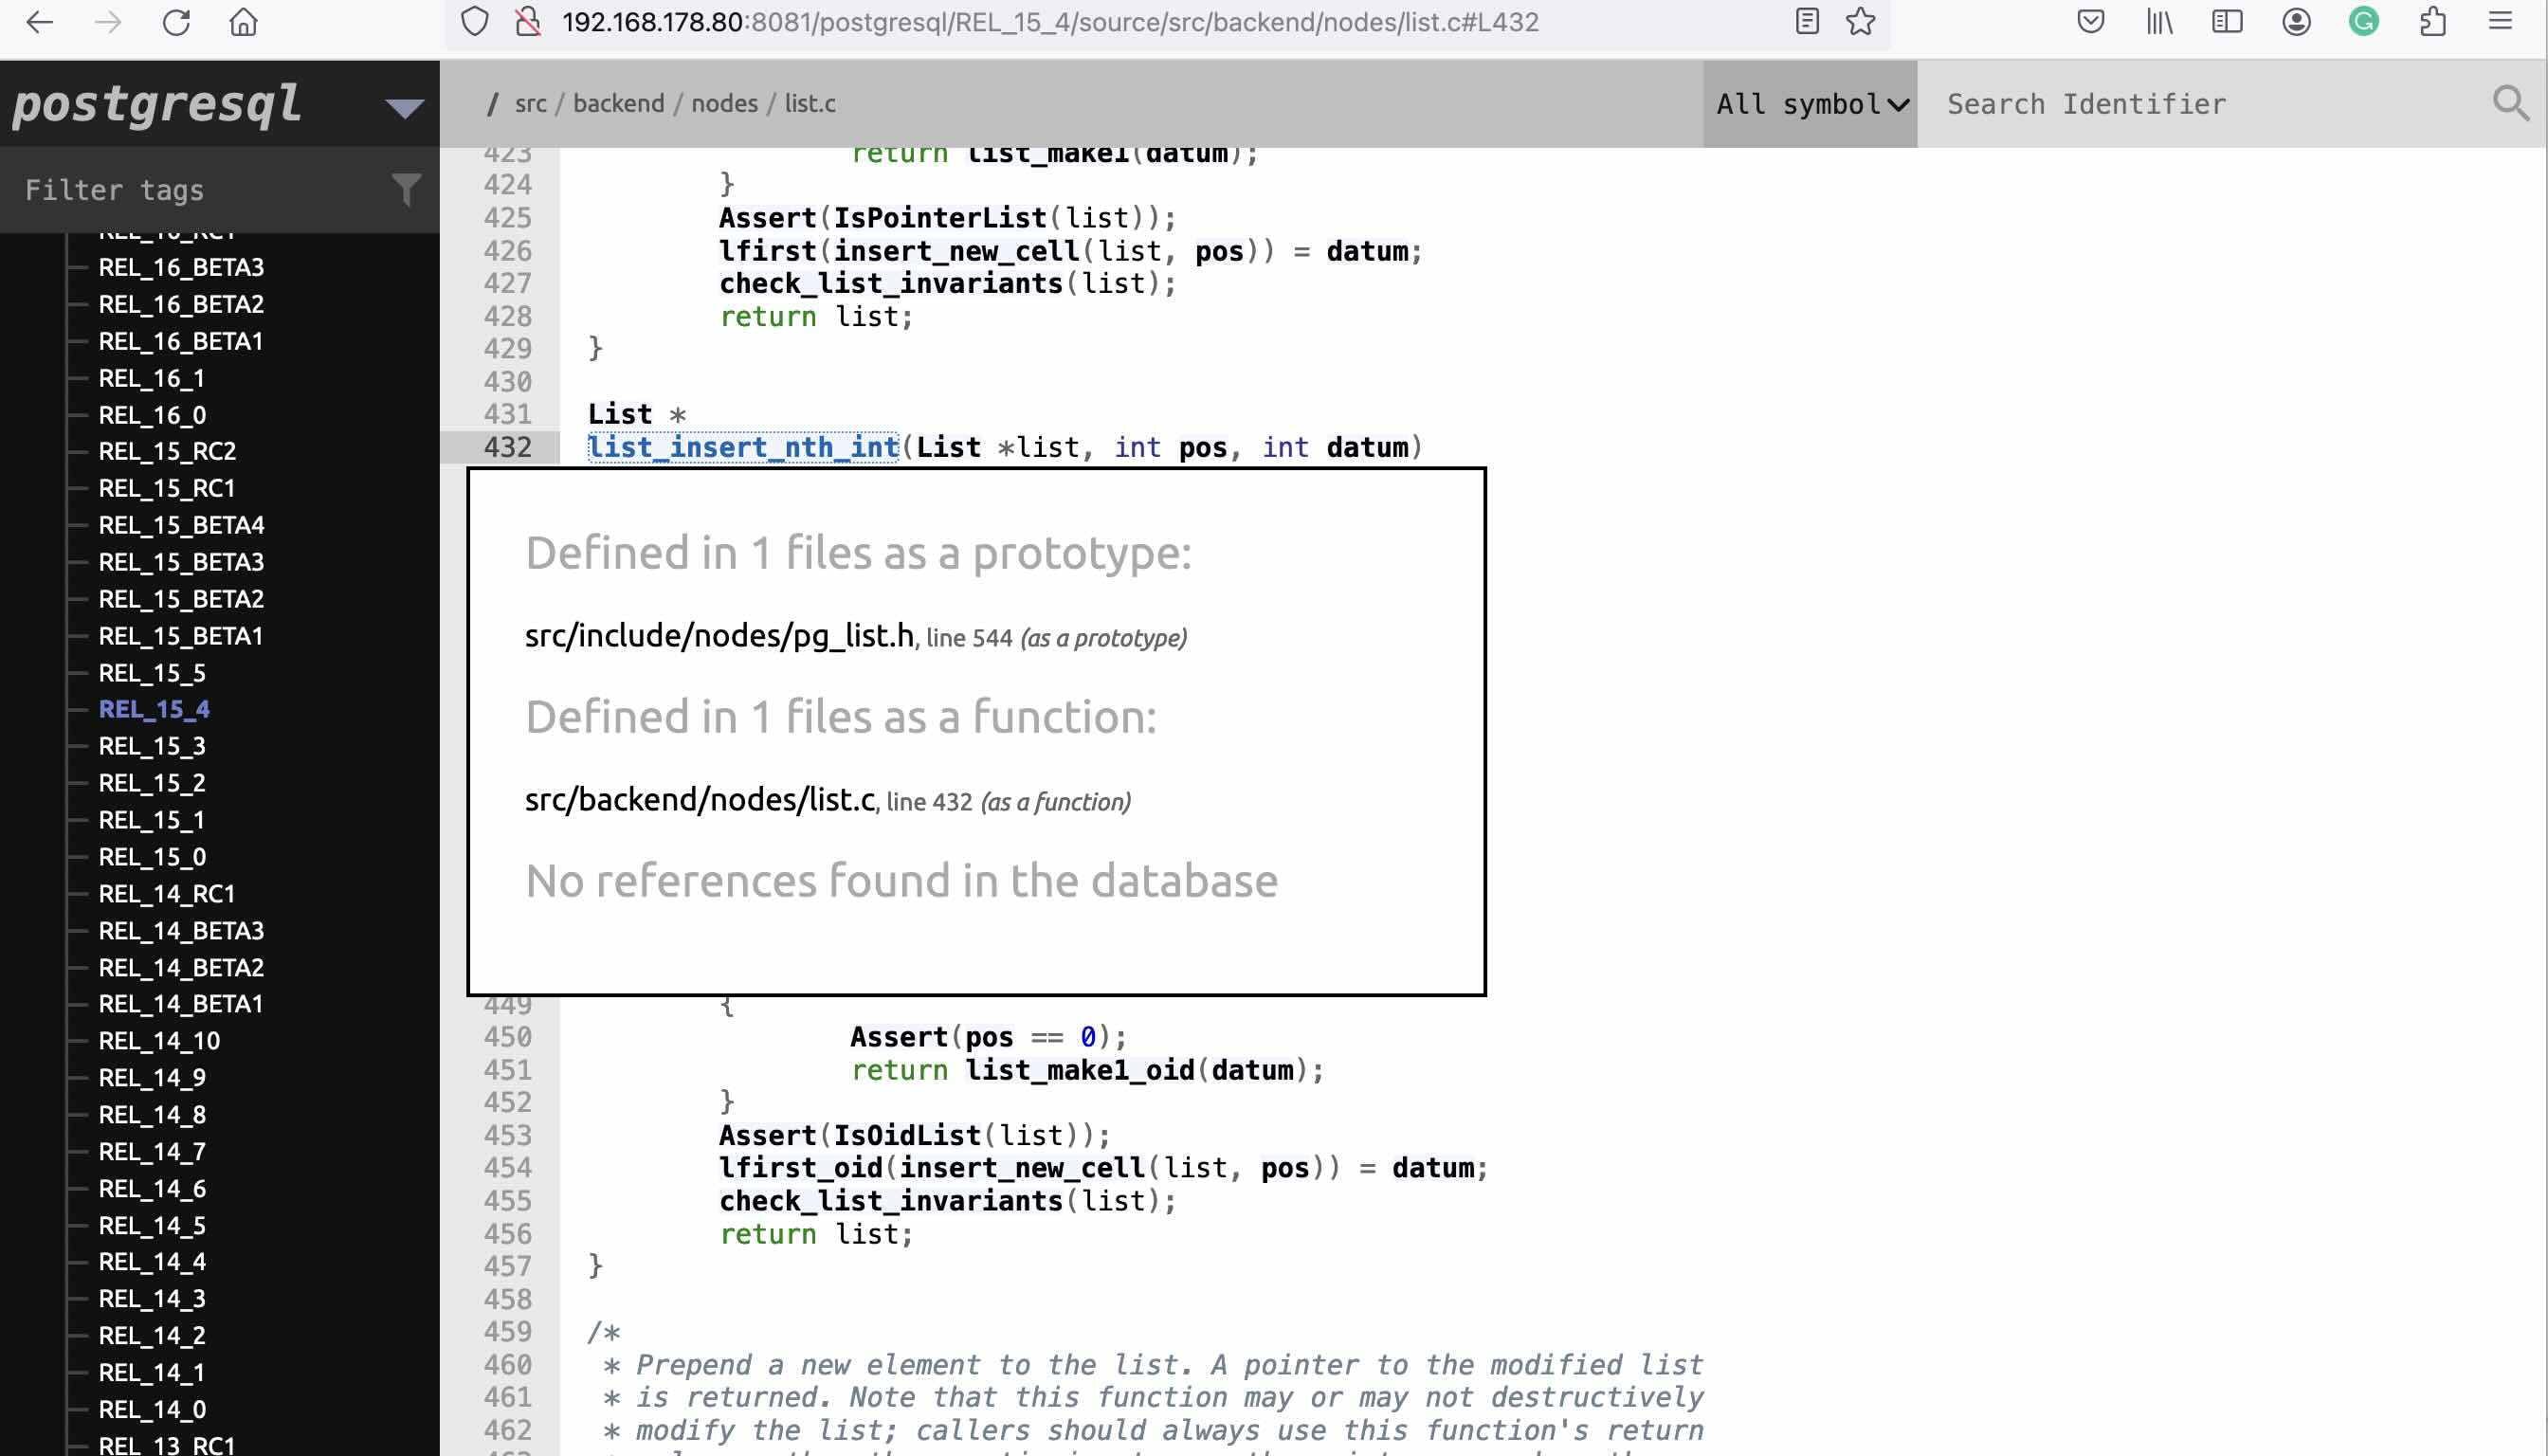Select tag REL_15_BETA4
The width and height of the screenshot is (2548, 1456).
point(181,525)
